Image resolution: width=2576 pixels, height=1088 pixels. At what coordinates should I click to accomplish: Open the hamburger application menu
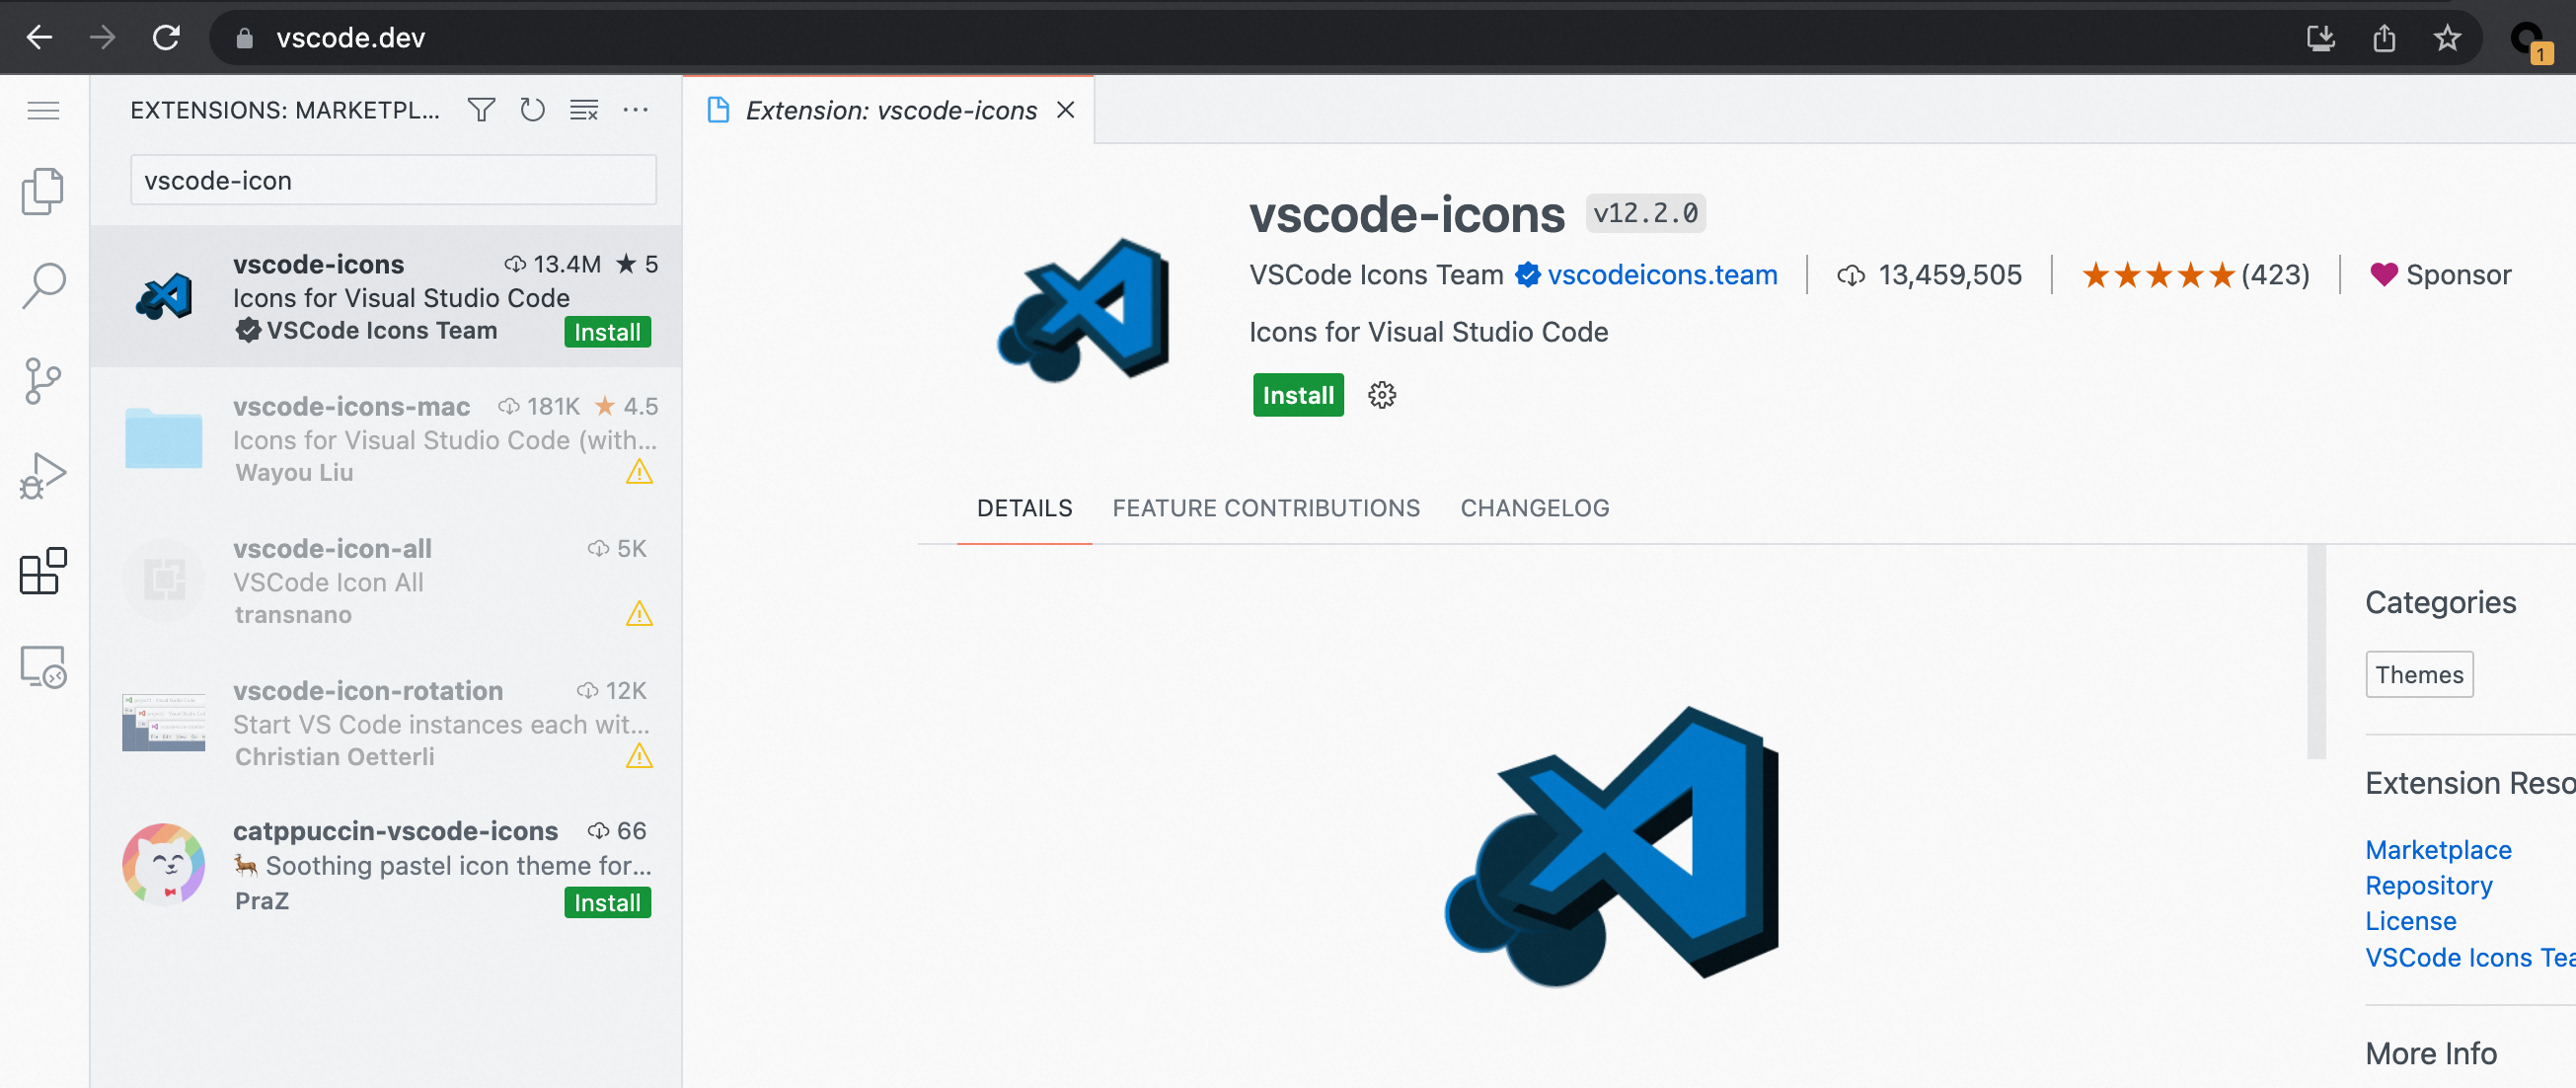click(42, 110)
